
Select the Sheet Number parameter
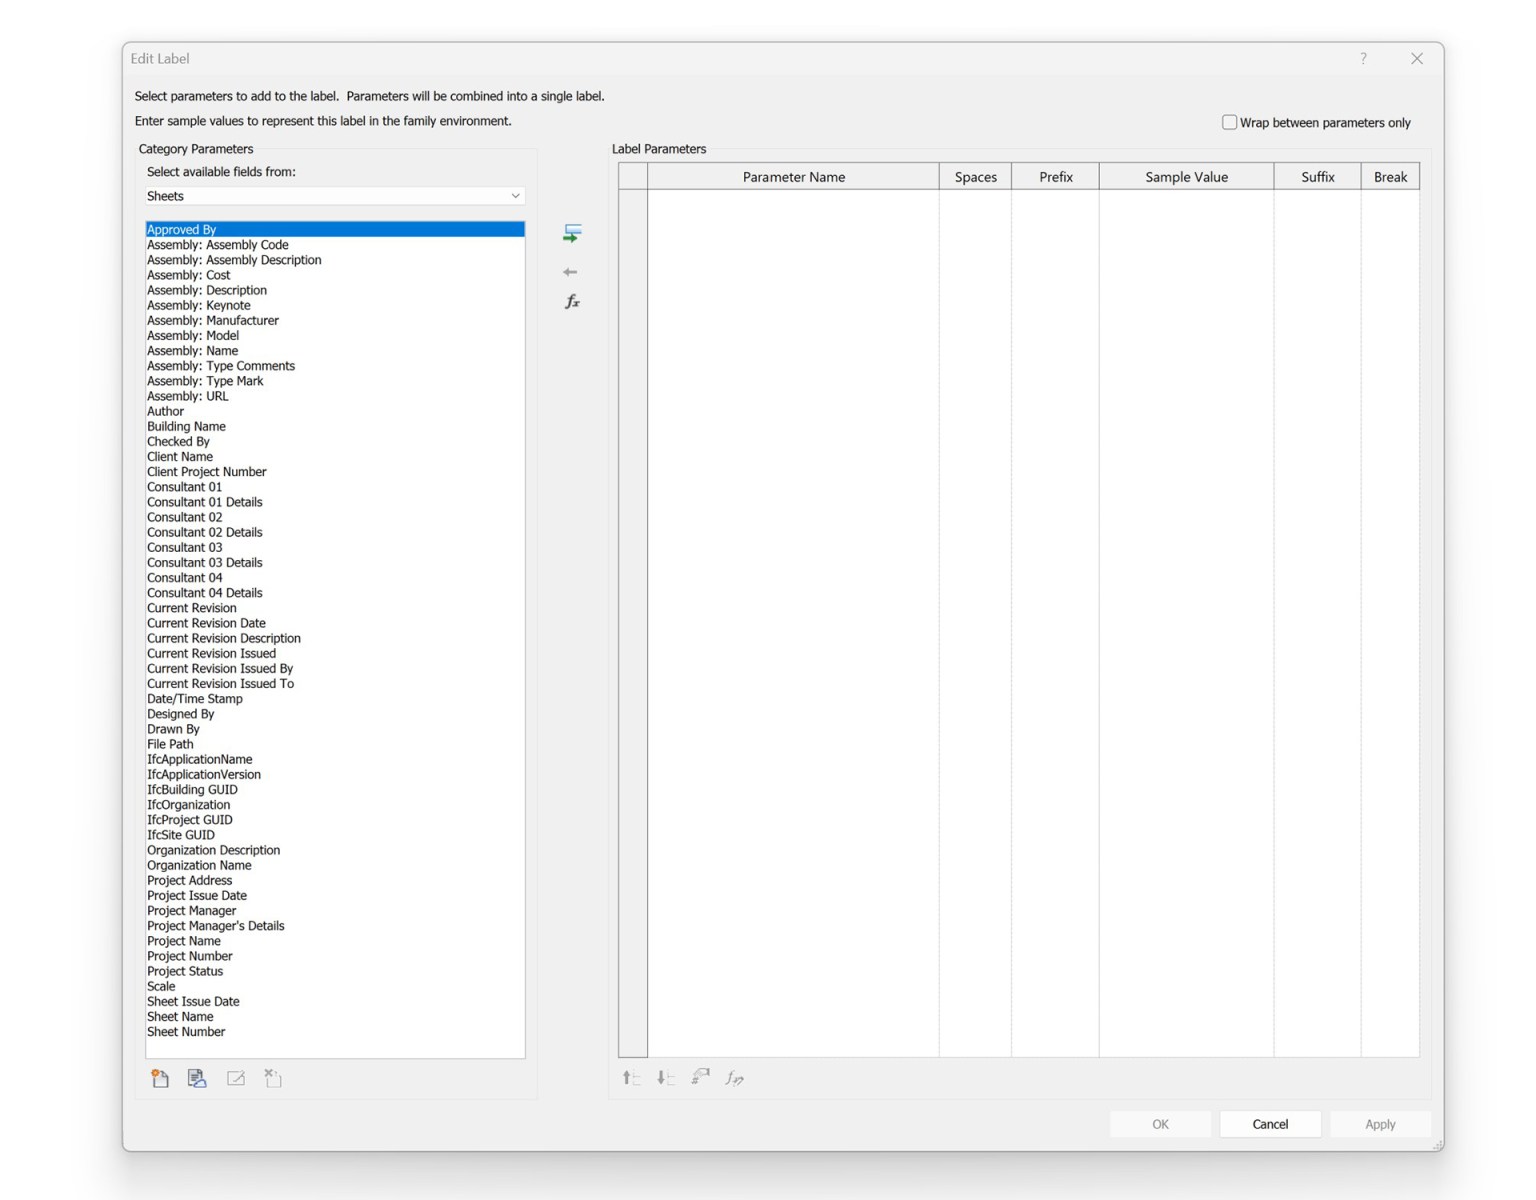[x=186, y=1031]
